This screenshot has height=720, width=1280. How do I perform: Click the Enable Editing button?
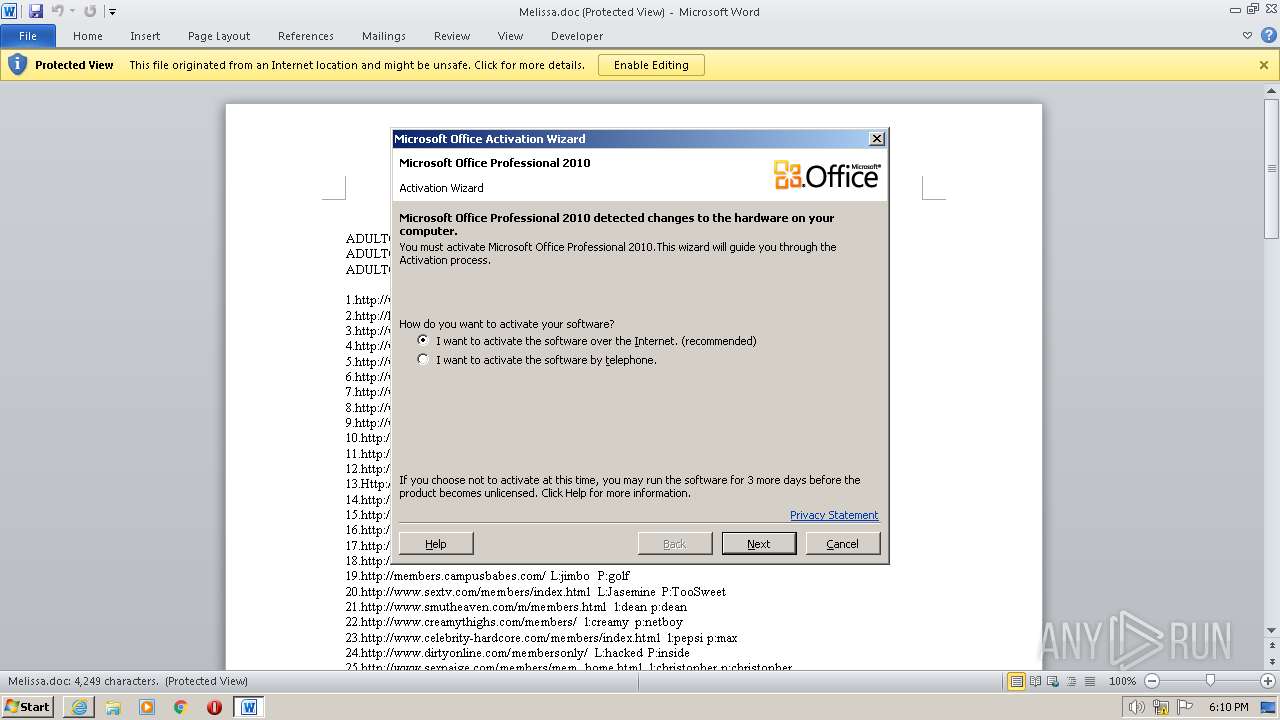pos(651,65)
